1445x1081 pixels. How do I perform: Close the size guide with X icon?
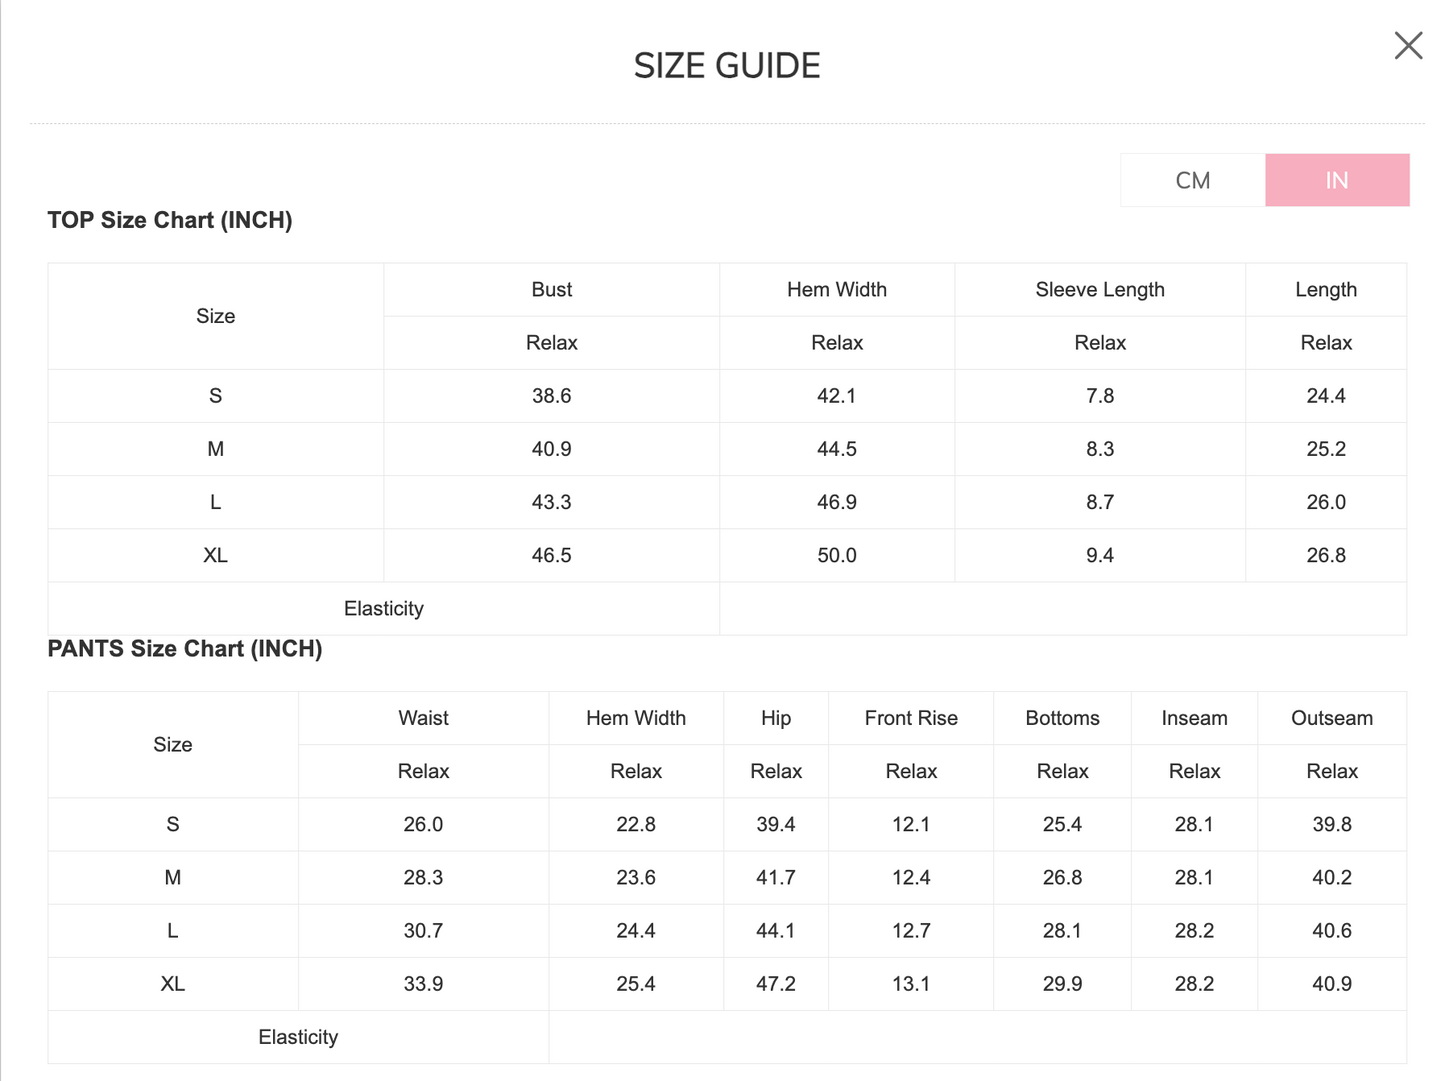coord(1408,45)
